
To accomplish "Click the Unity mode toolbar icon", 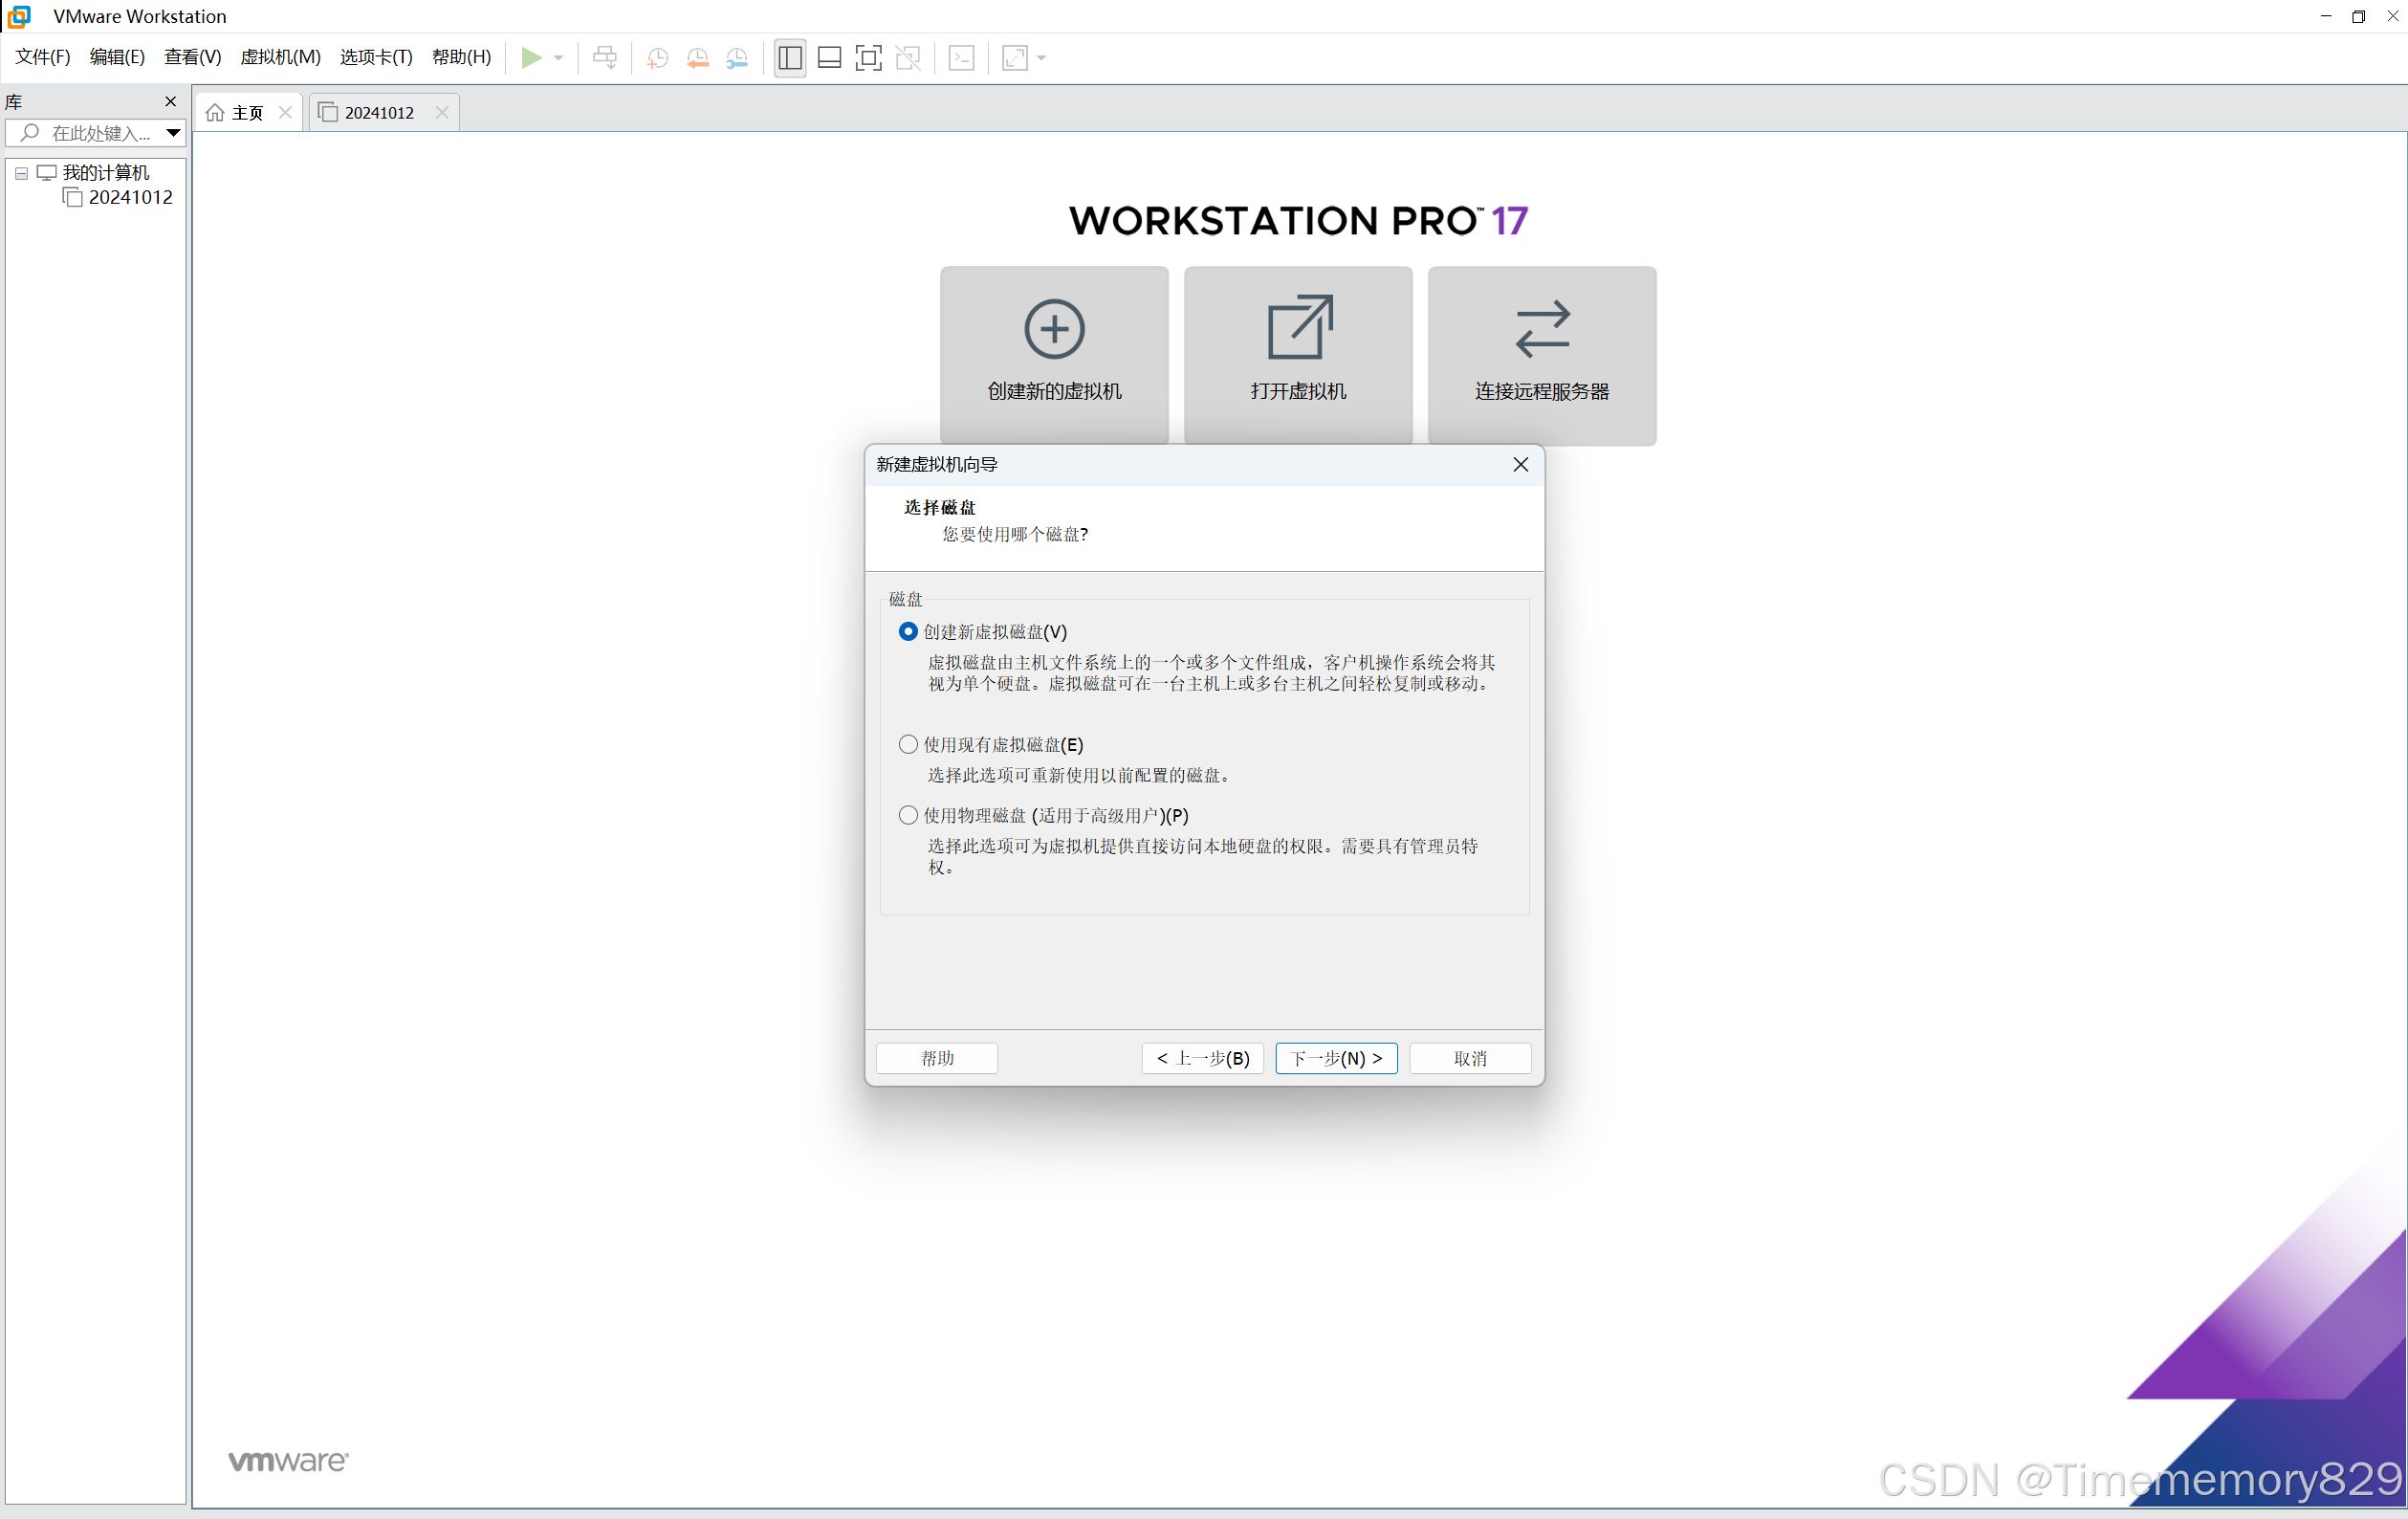I will click(x=908, y=58).
